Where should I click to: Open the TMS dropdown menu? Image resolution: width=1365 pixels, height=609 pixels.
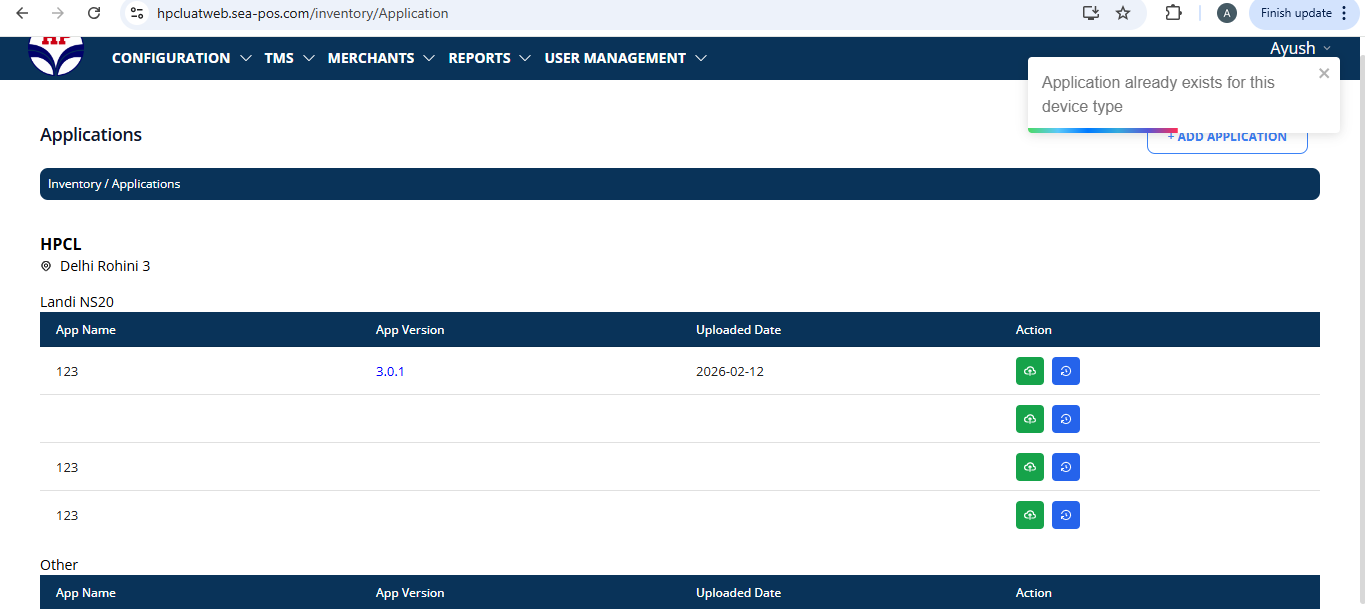pos(289,58)
